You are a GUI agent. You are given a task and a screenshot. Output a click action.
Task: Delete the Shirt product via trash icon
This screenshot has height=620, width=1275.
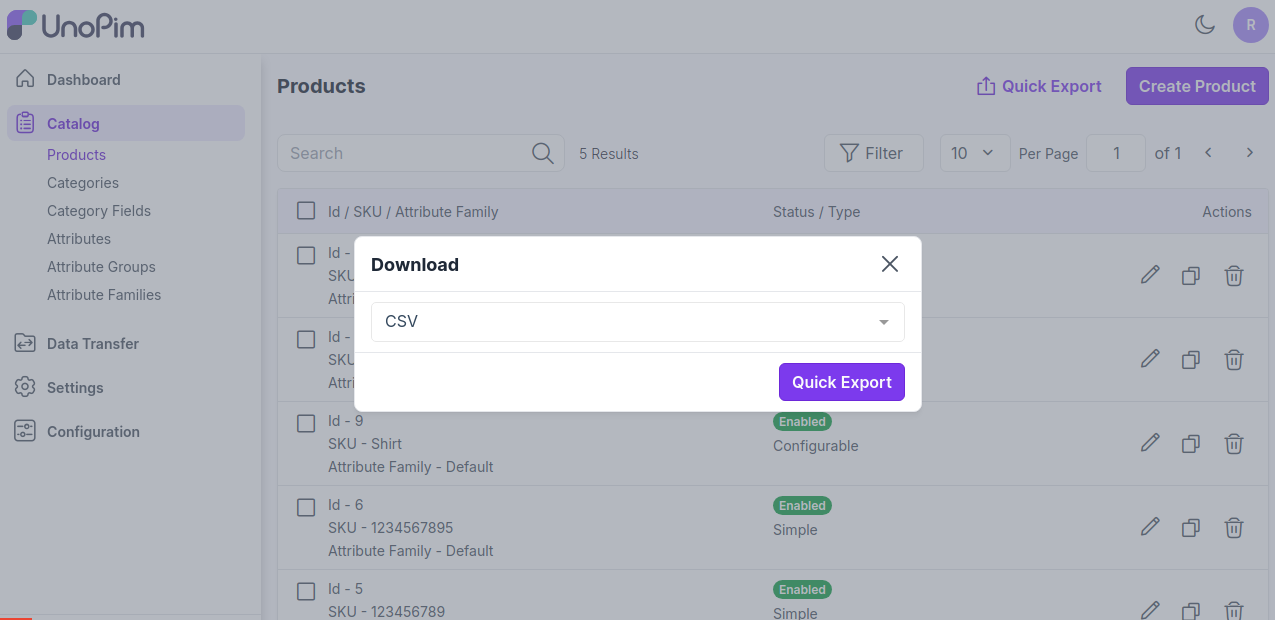1234,443
